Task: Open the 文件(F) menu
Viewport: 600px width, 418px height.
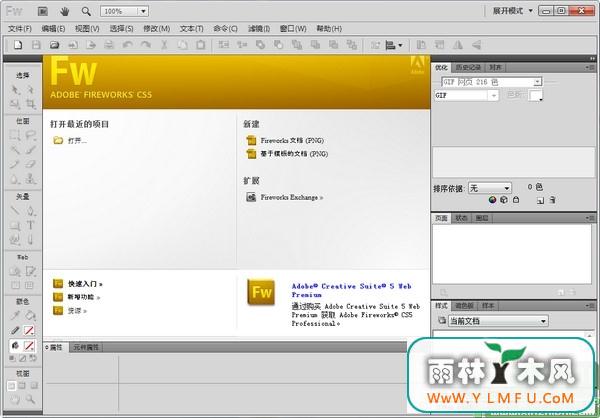Action: click(20, 29)
